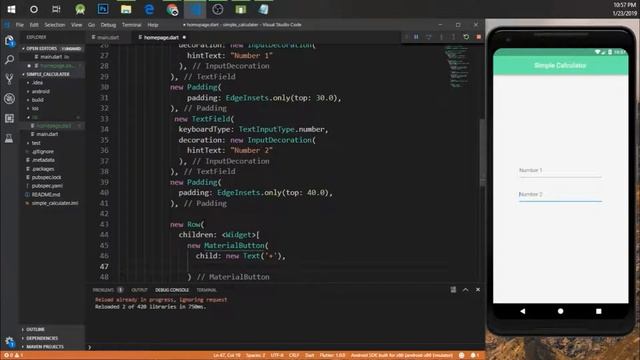Select the homepage.dart editor tab

(161, 37)
